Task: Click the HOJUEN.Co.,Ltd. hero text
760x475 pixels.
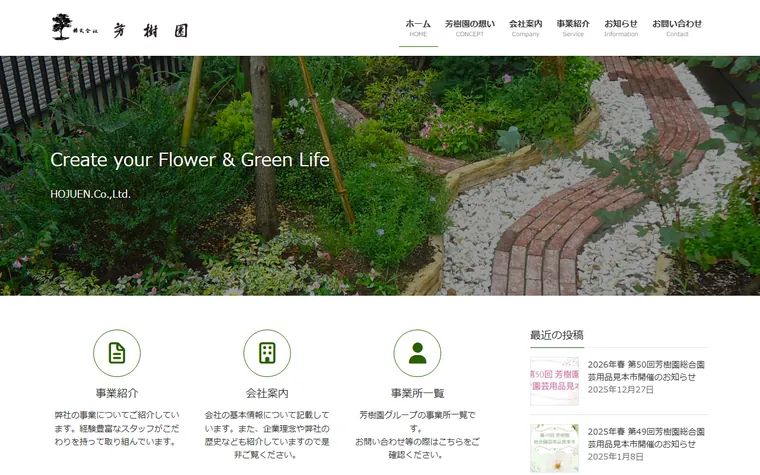Action: click(x=91, y=194)
